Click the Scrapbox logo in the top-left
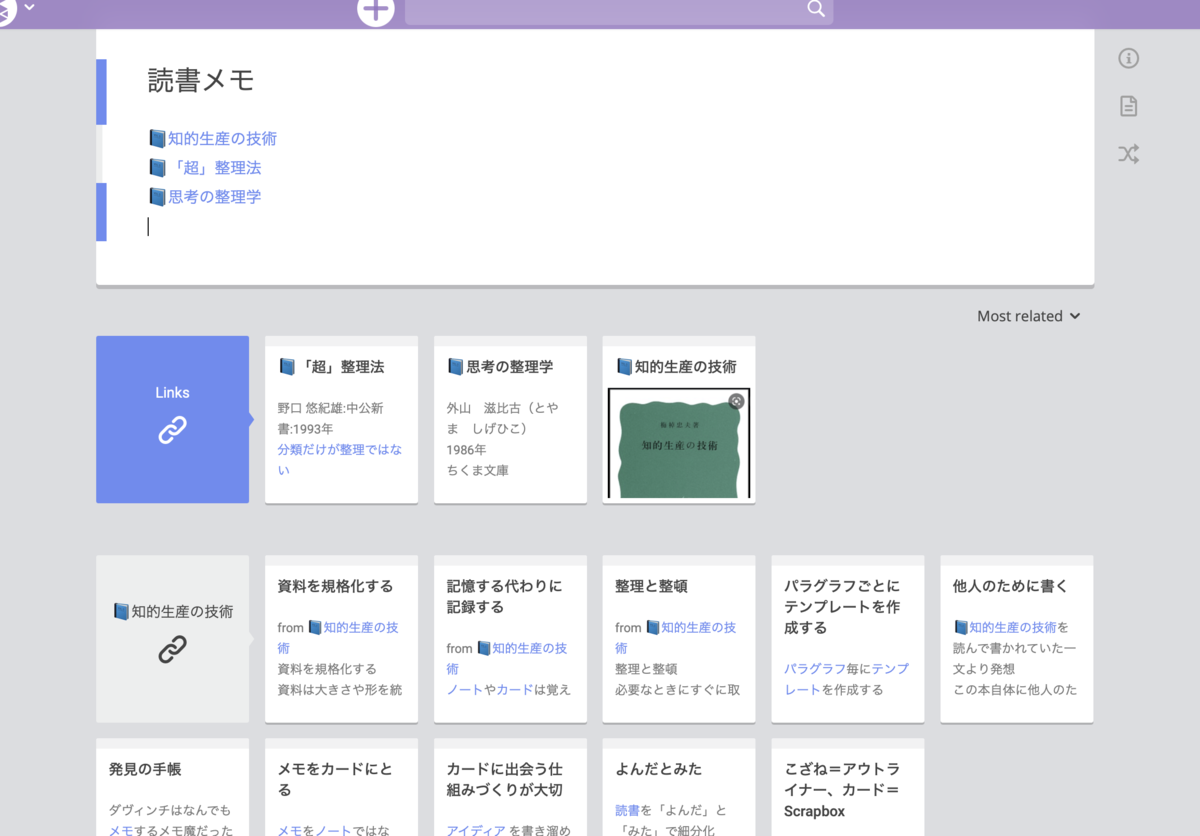The height and width of the screenshot is (836, 1200). click(x=8, y=10)
